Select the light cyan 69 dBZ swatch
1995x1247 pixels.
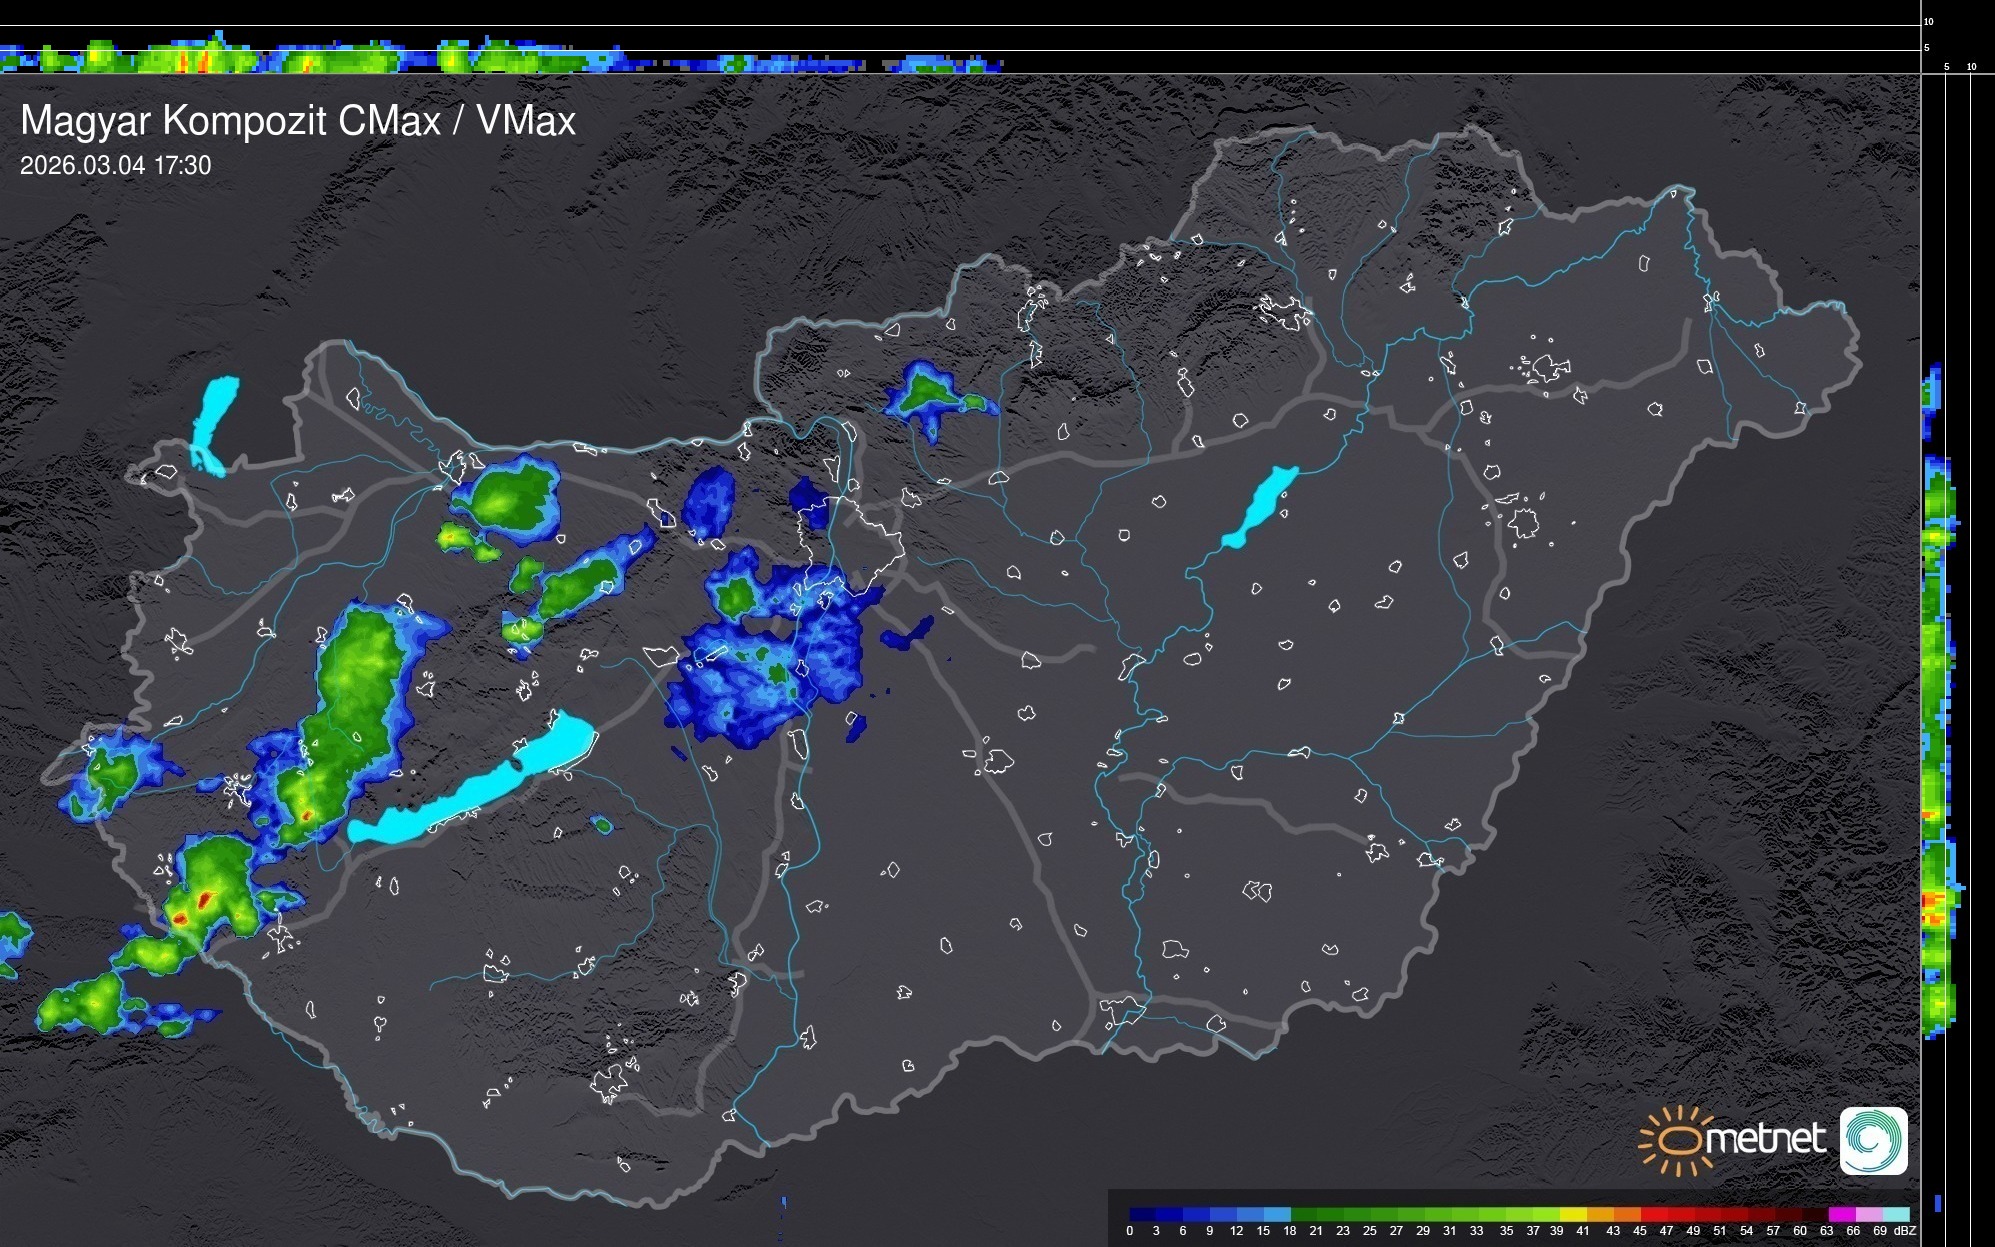click(x=1894, y=1214)
